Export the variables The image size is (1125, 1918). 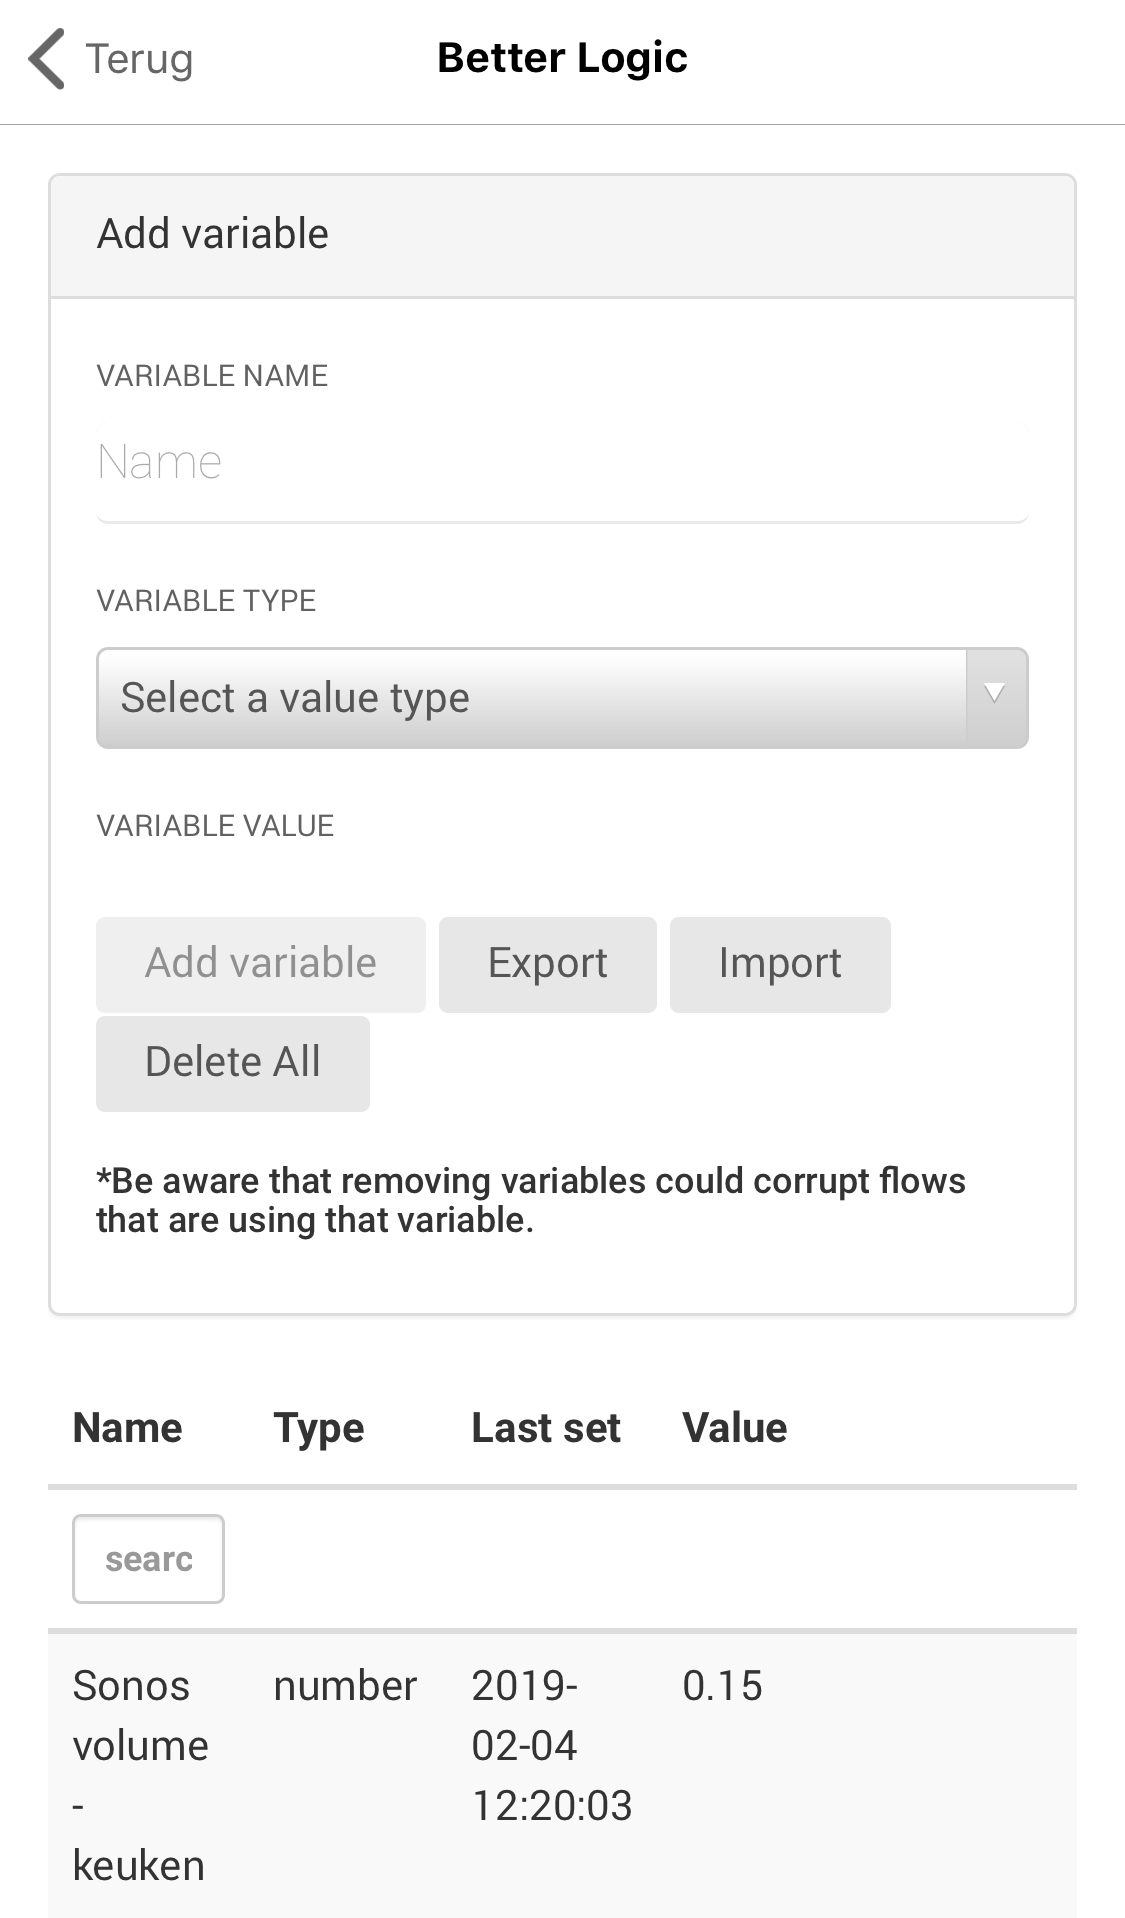(x=547, y=964)
